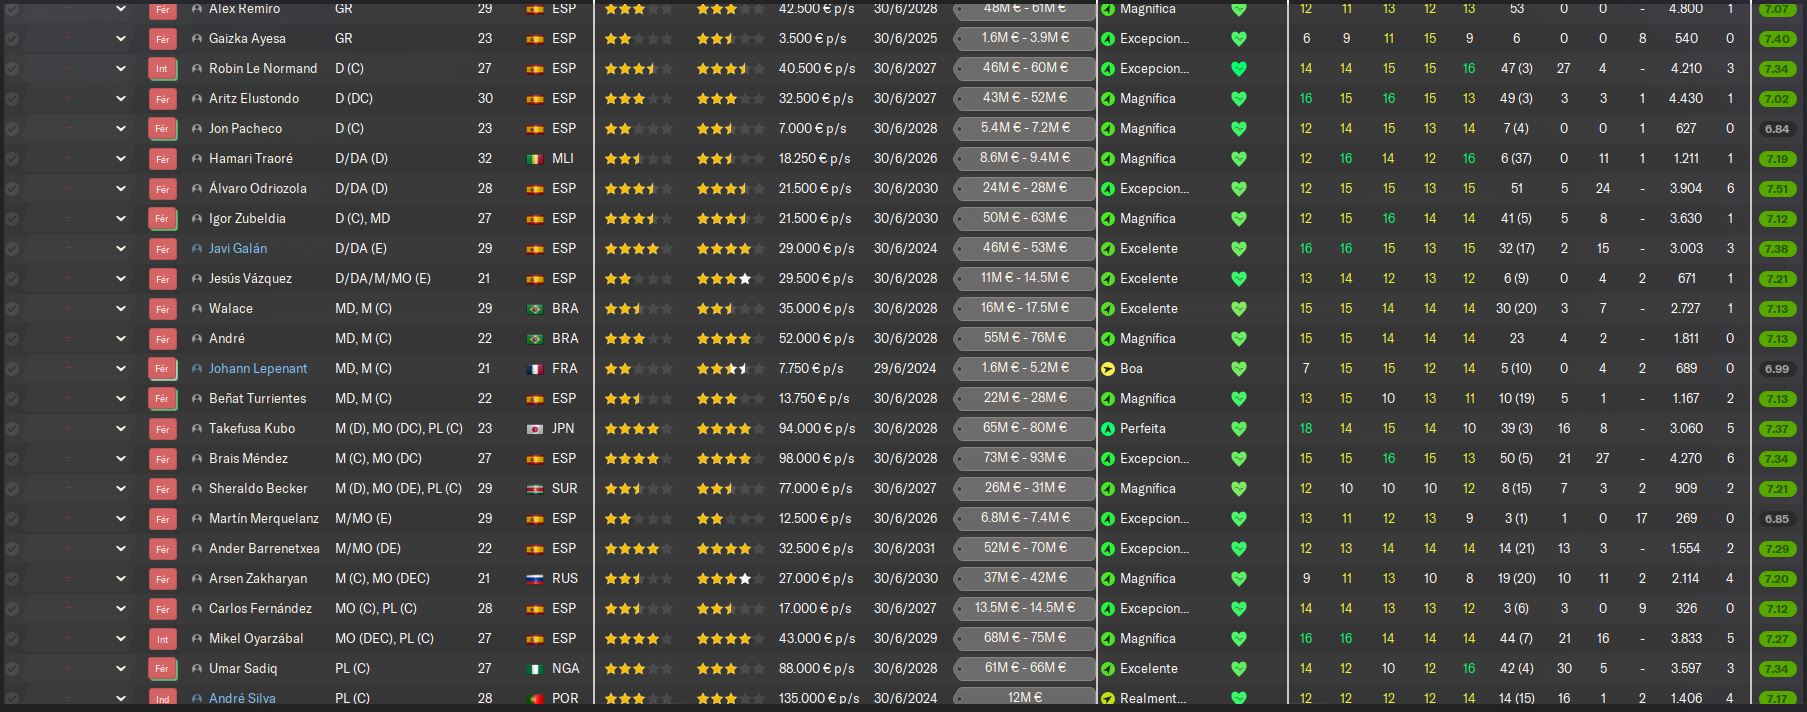Click the info icon next to Robin Le Normand
Image resolution: width=1807 pixels, height=712 pixels.
click(x=197, y=69)
